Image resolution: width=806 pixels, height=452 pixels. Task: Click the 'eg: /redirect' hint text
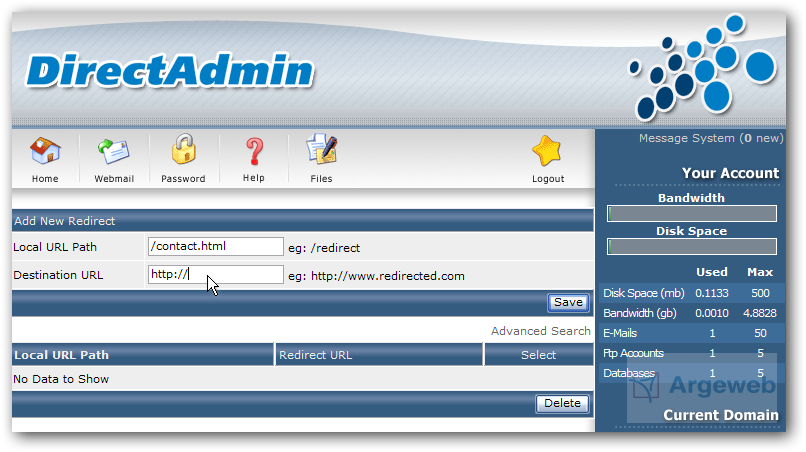tap(324, 248)
